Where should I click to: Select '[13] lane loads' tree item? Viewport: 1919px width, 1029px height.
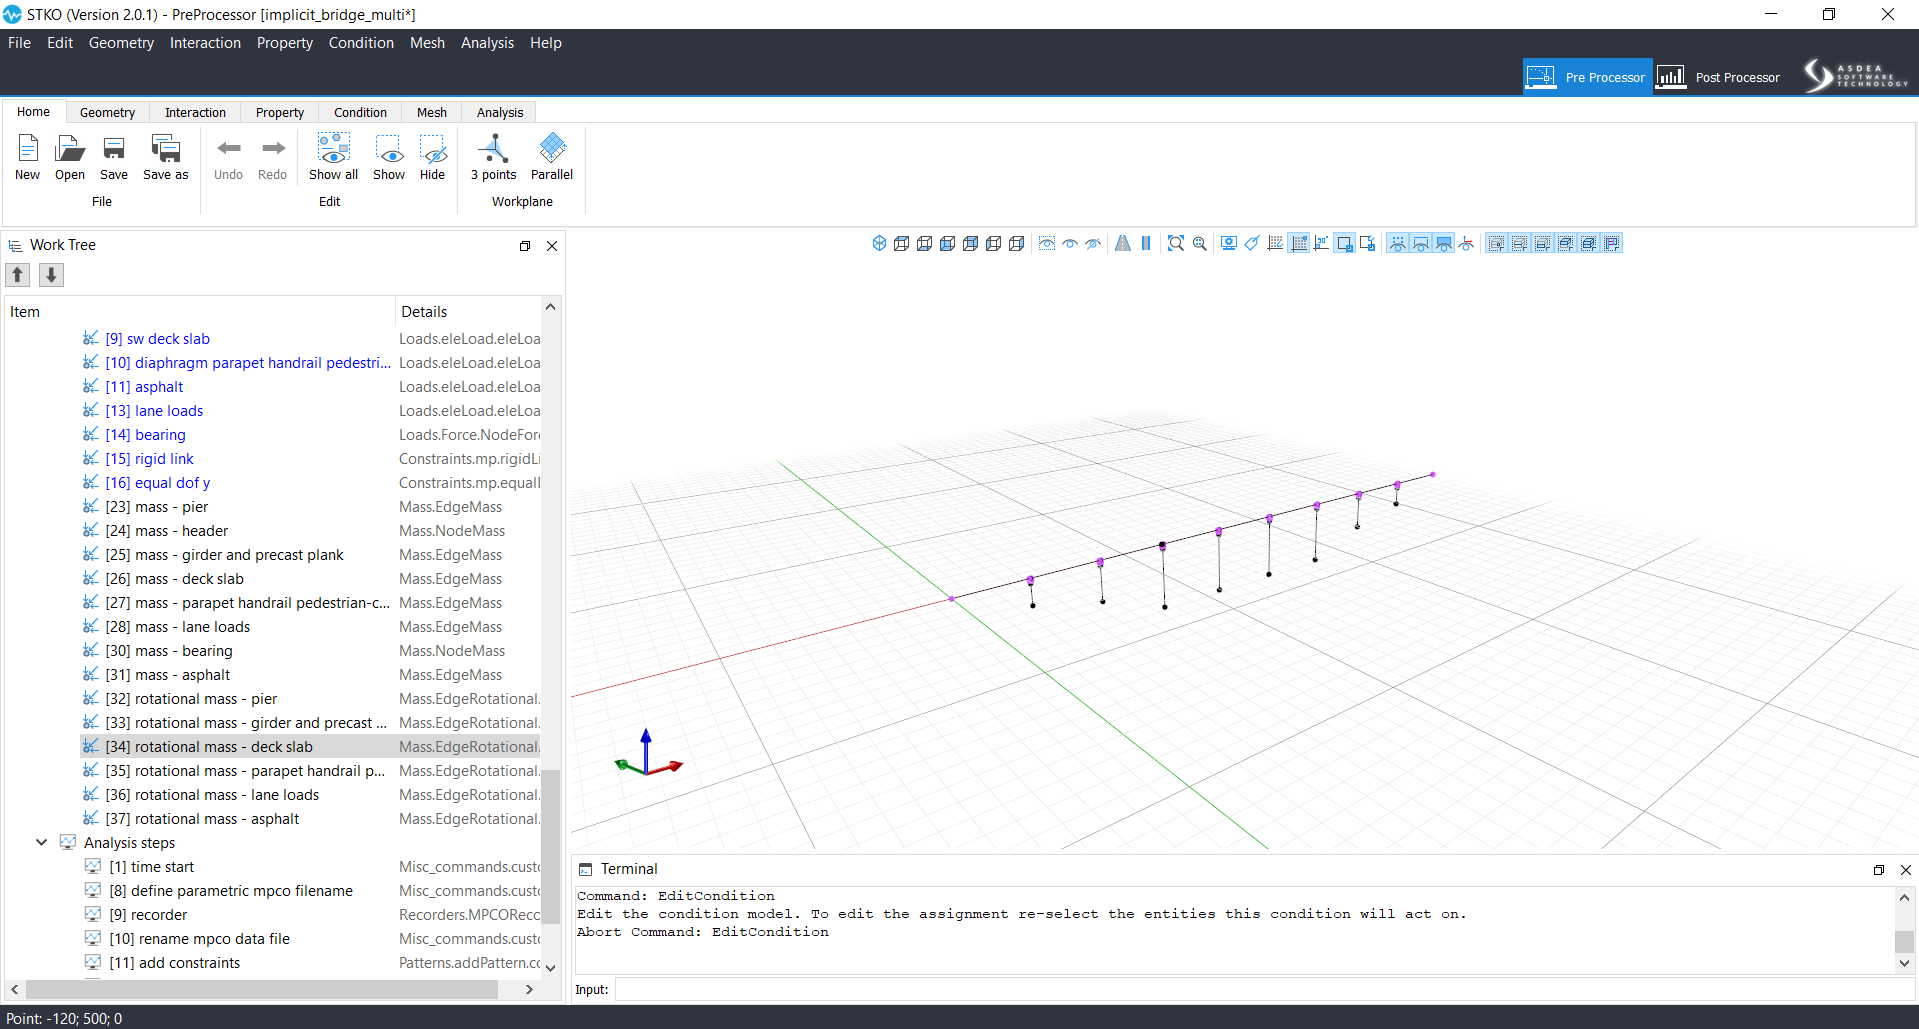pyautogui.click(x=154, y=411)
